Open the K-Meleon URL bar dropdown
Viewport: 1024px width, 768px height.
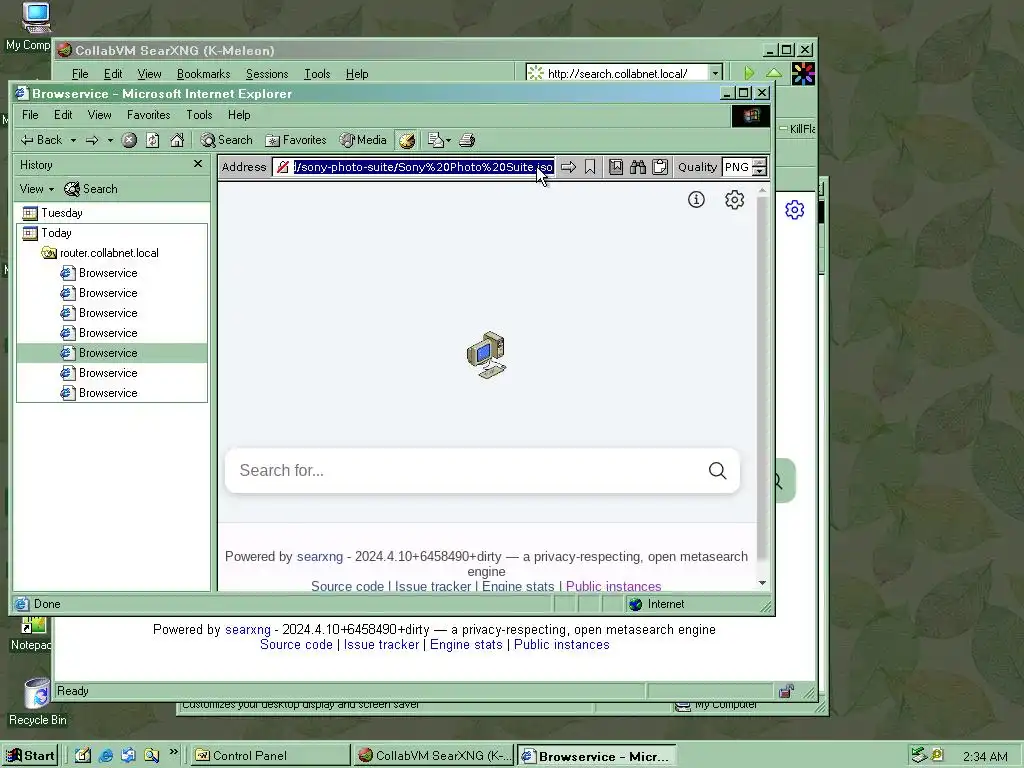tap(716, 73)
